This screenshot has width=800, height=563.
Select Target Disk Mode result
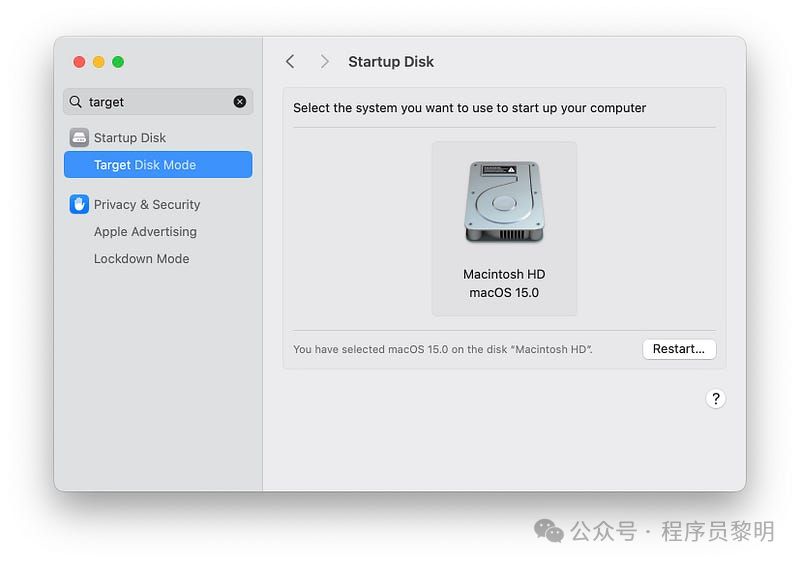point(158,165)
